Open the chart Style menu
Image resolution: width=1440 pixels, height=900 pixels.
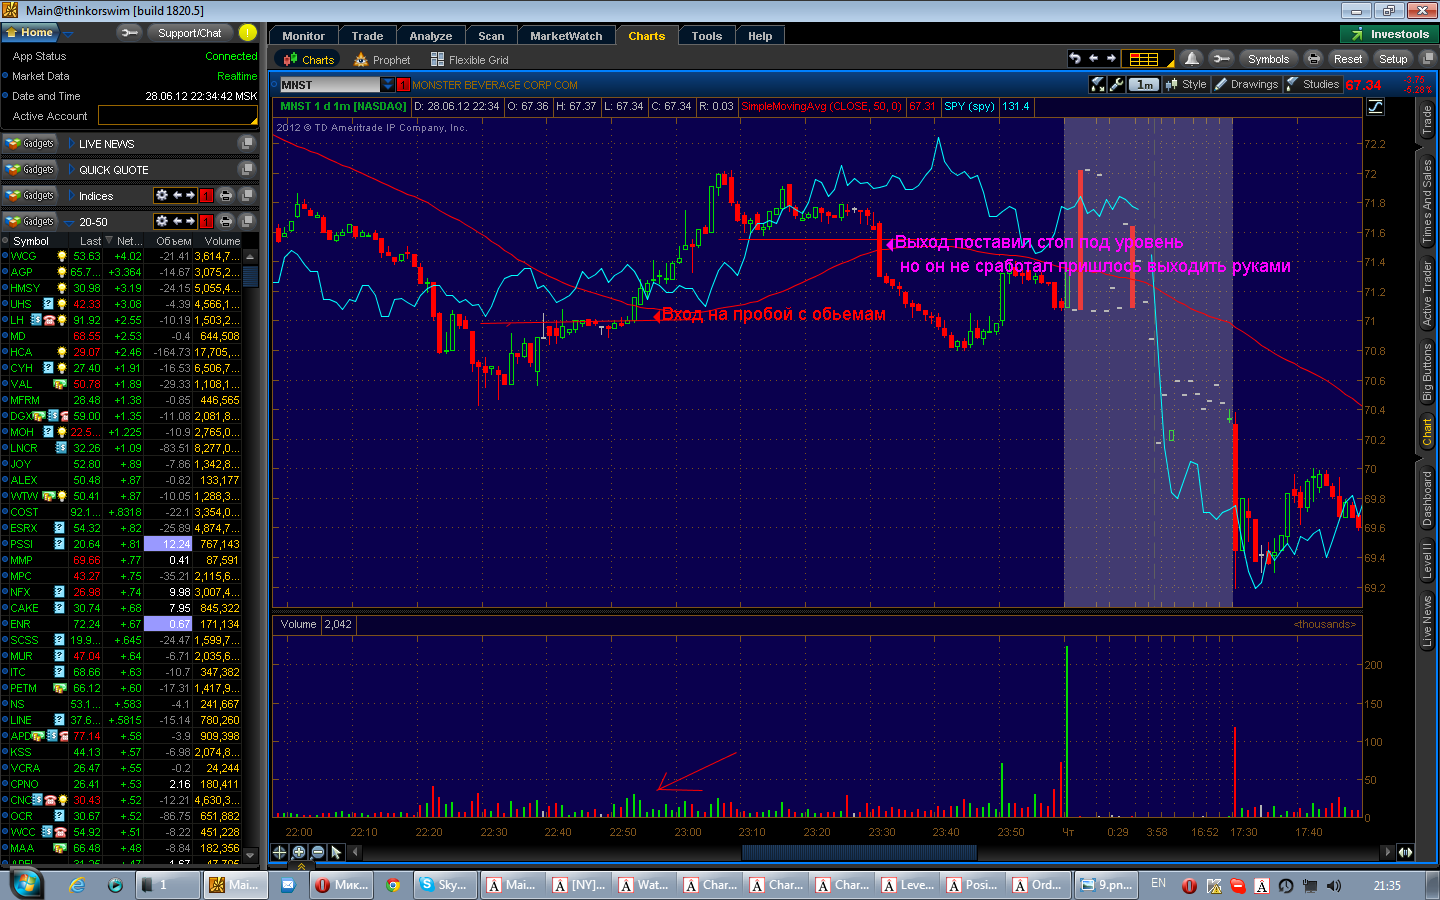1186,85
